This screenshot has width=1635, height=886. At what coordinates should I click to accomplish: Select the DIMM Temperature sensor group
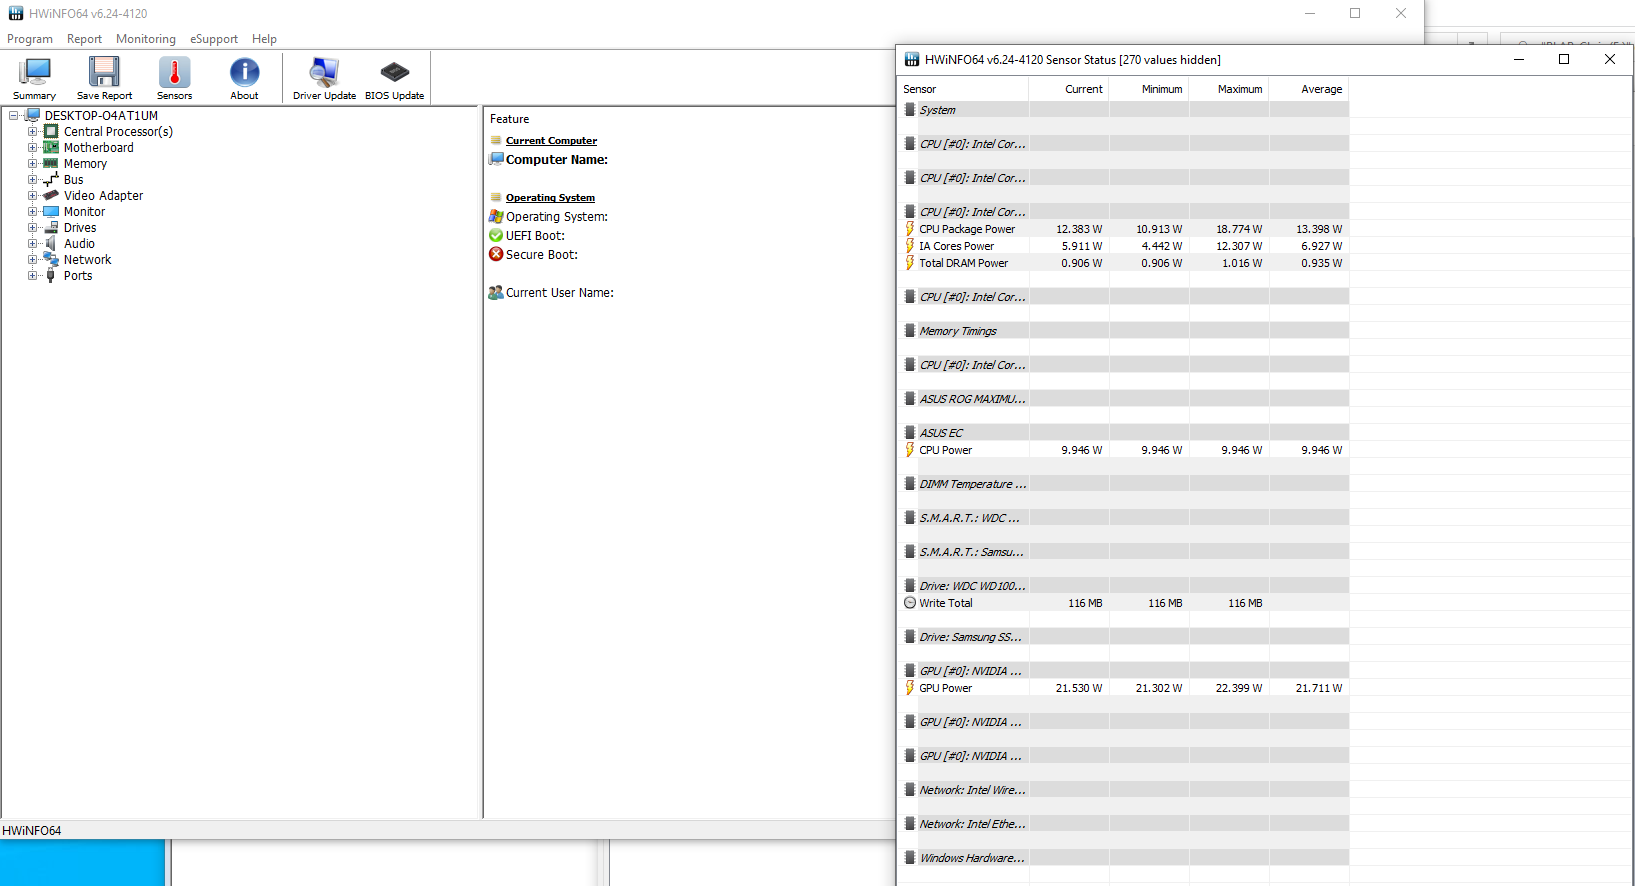(1124, 484)
